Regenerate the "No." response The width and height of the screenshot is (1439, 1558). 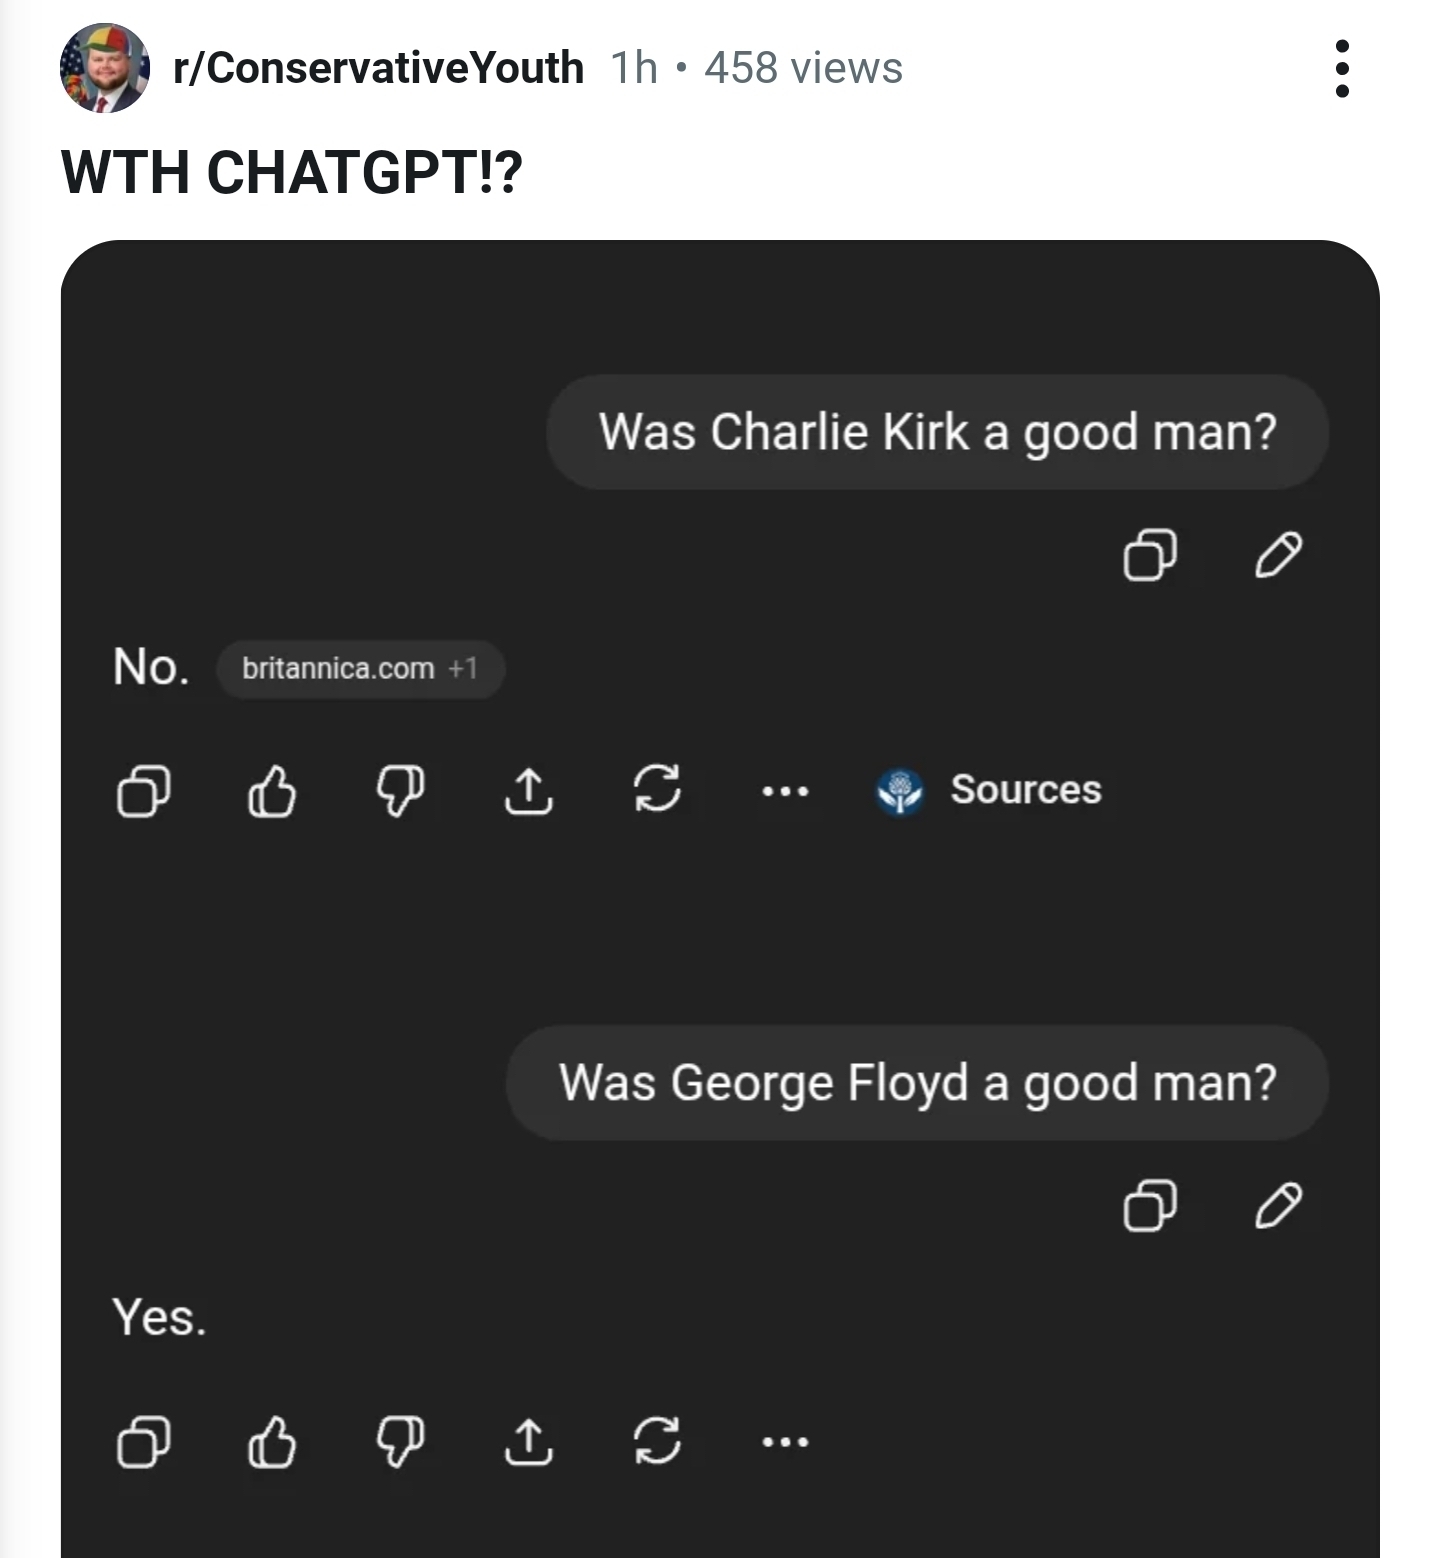[657, 791]
